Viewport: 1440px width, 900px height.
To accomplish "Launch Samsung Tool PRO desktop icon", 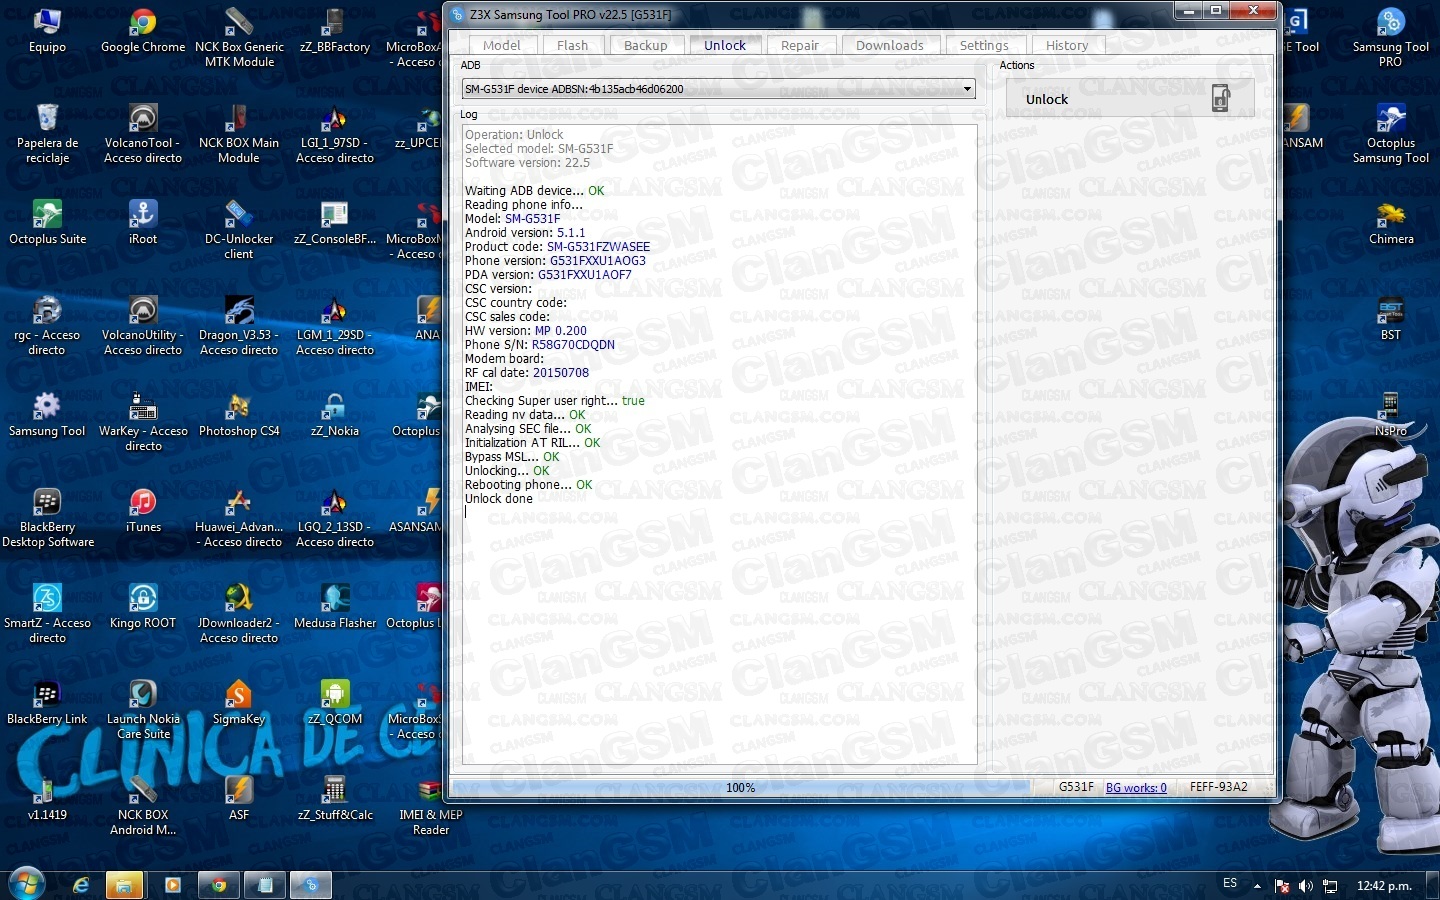I will [x=1391, y=38].
